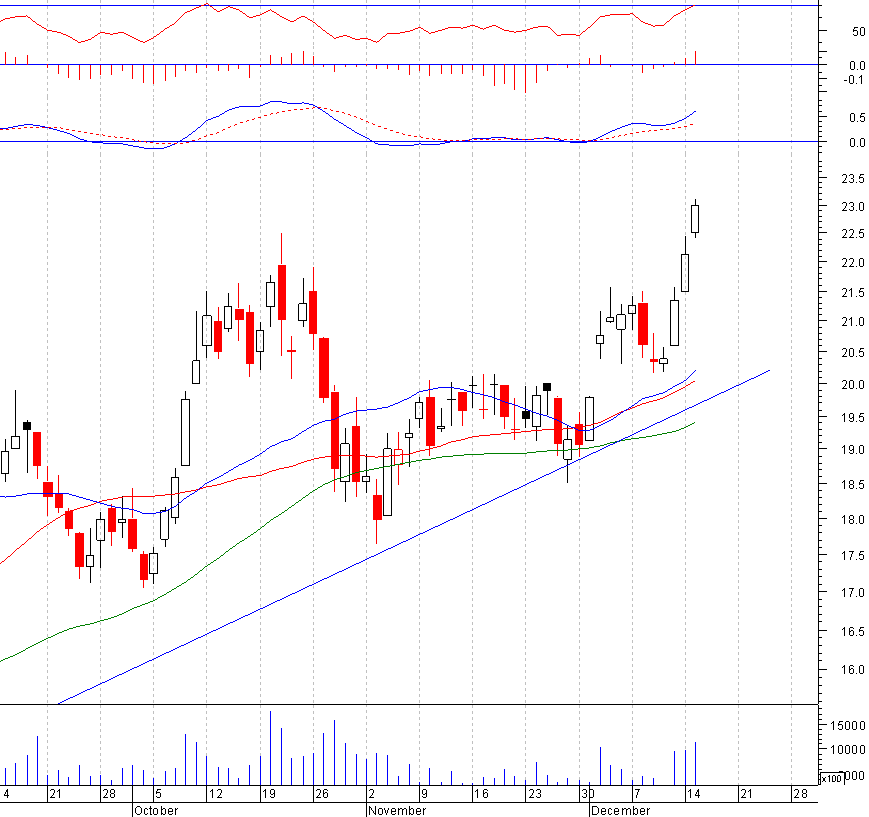The width and height of the screenshot is (869, 817).
Task: Click the date label 2 in November
Action: pyautogui.click(x=371, y=794)
